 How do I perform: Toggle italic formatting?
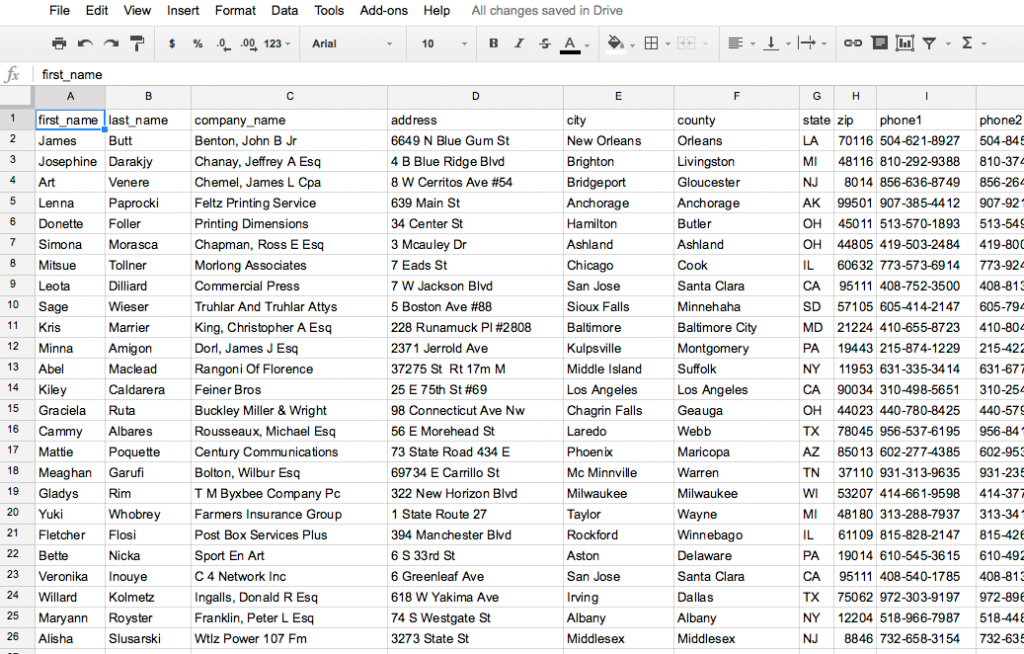coord(518,43)
